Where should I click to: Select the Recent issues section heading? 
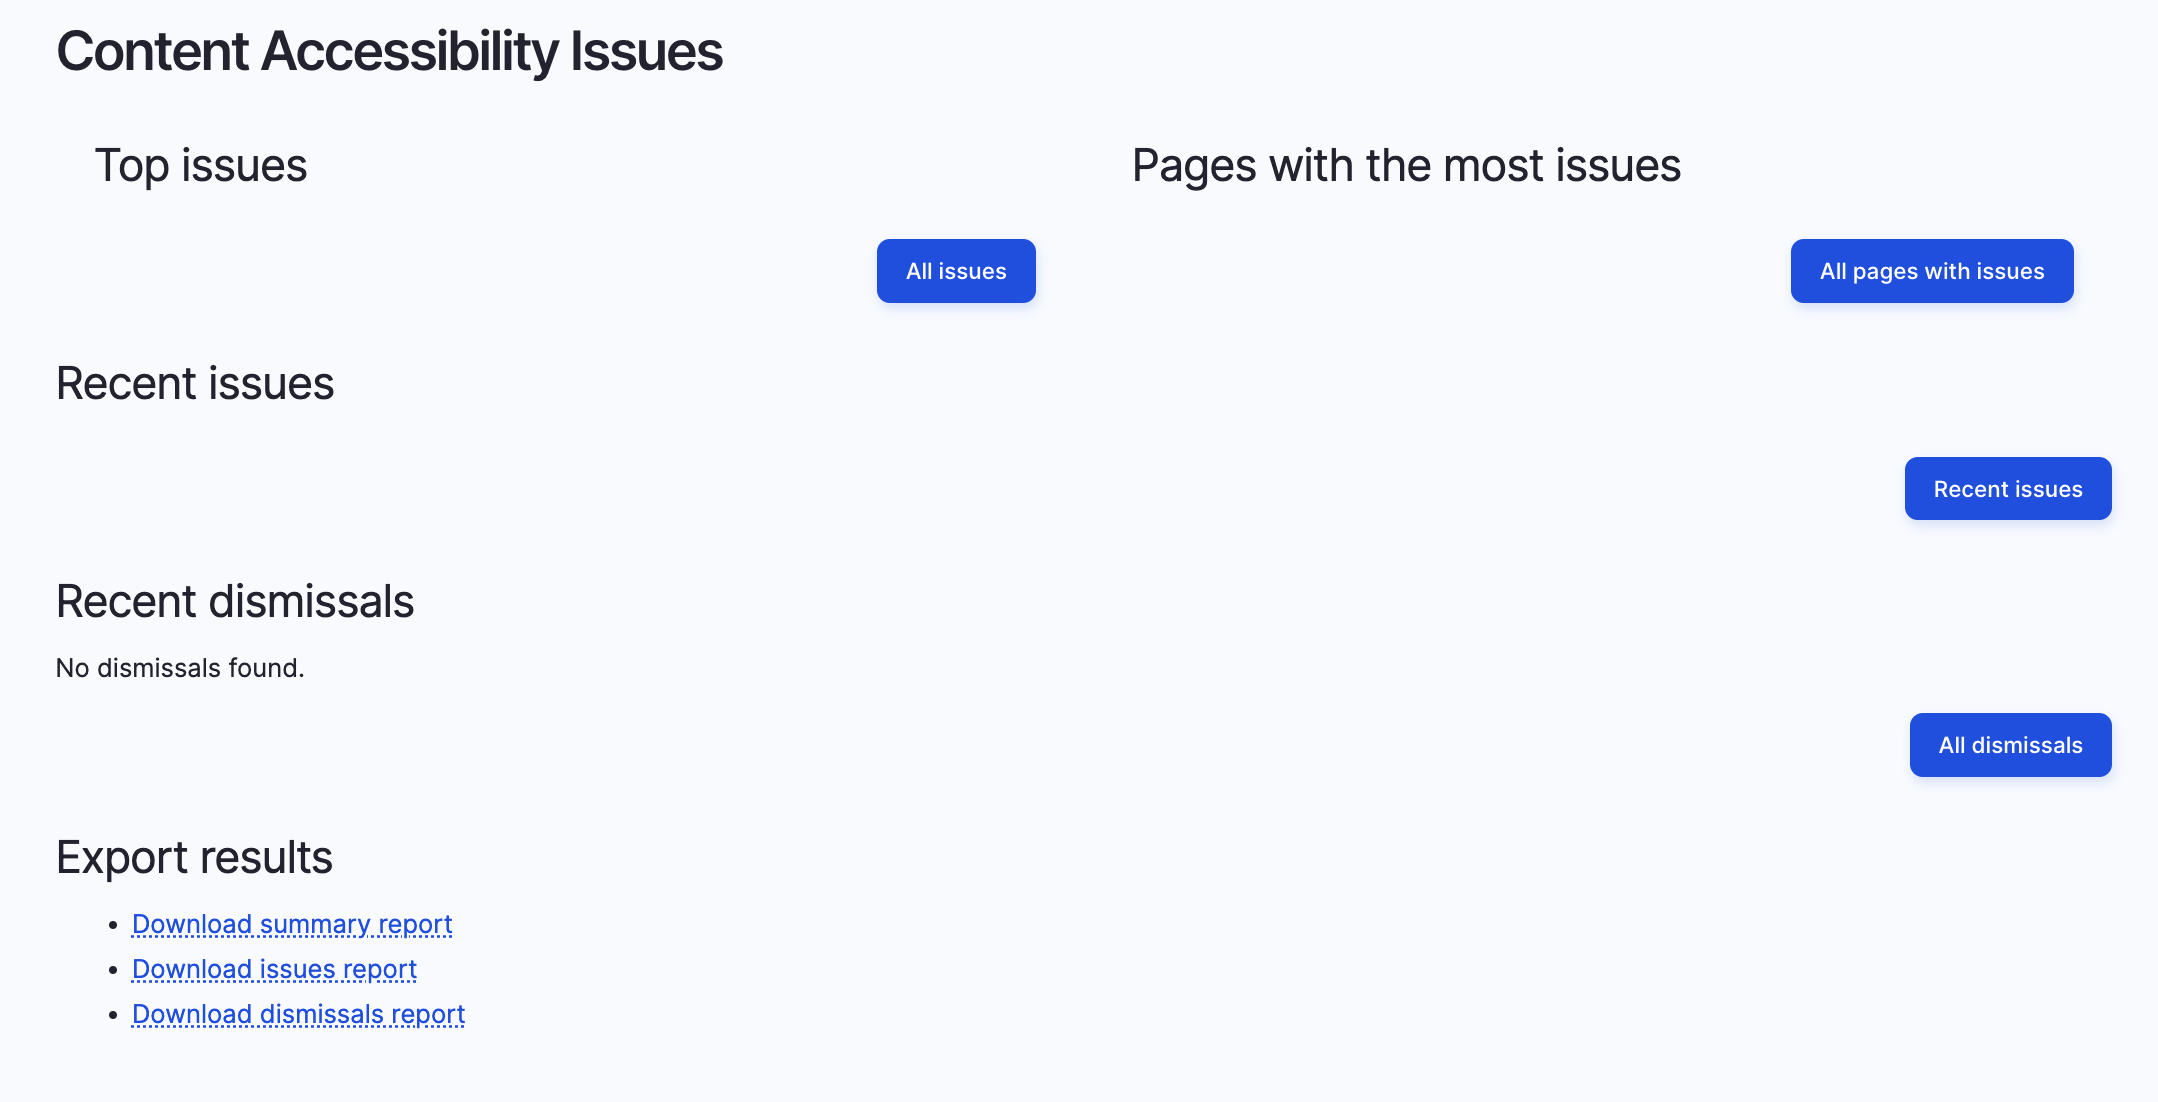coord(195,383)
